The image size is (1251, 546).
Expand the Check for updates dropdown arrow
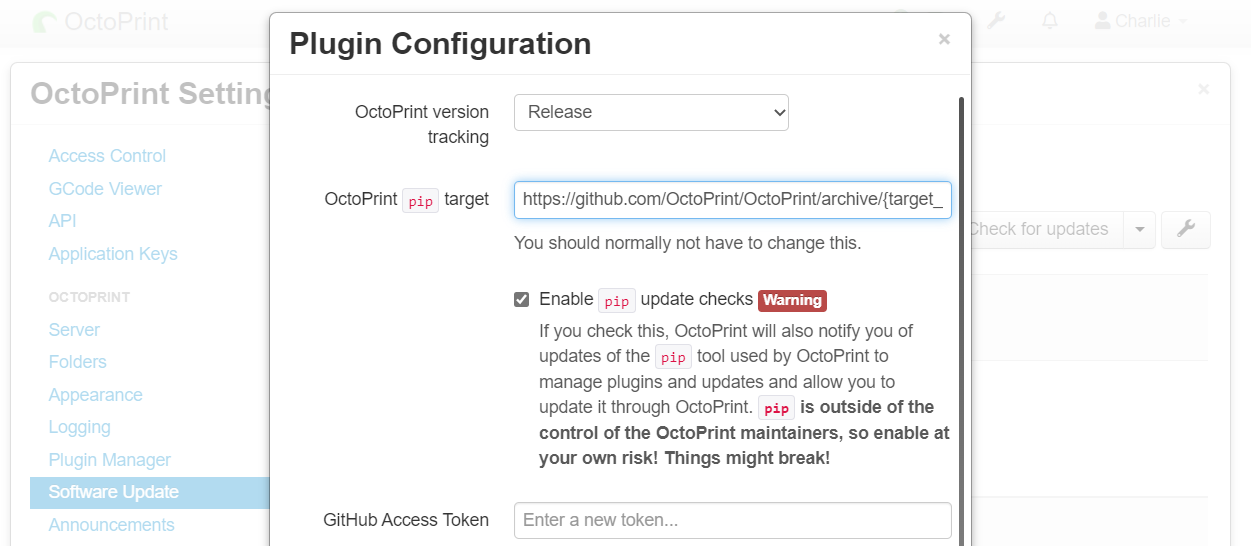(1139, 229)
